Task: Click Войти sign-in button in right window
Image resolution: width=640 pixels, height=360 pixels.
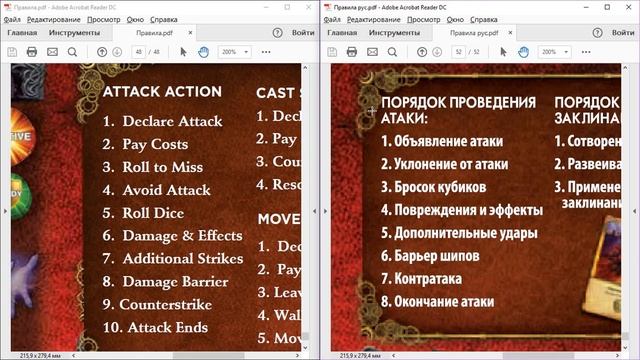Action: coord(623,33)
